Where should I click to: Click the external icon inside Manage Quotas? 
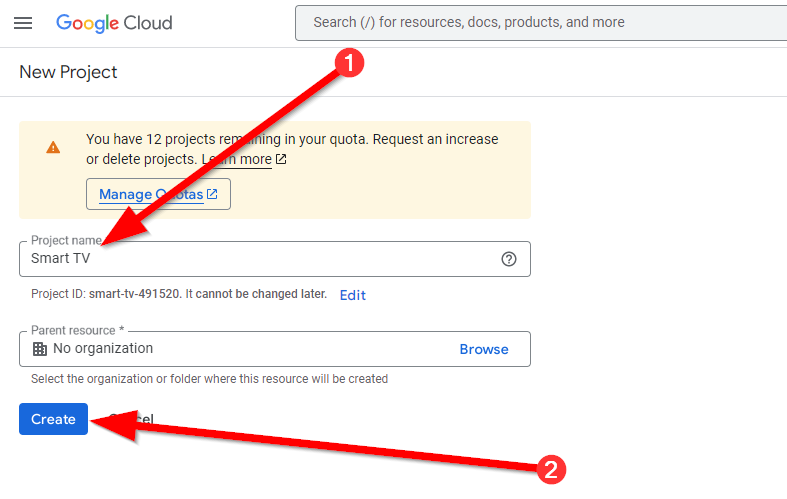click(x=212, y=194)
